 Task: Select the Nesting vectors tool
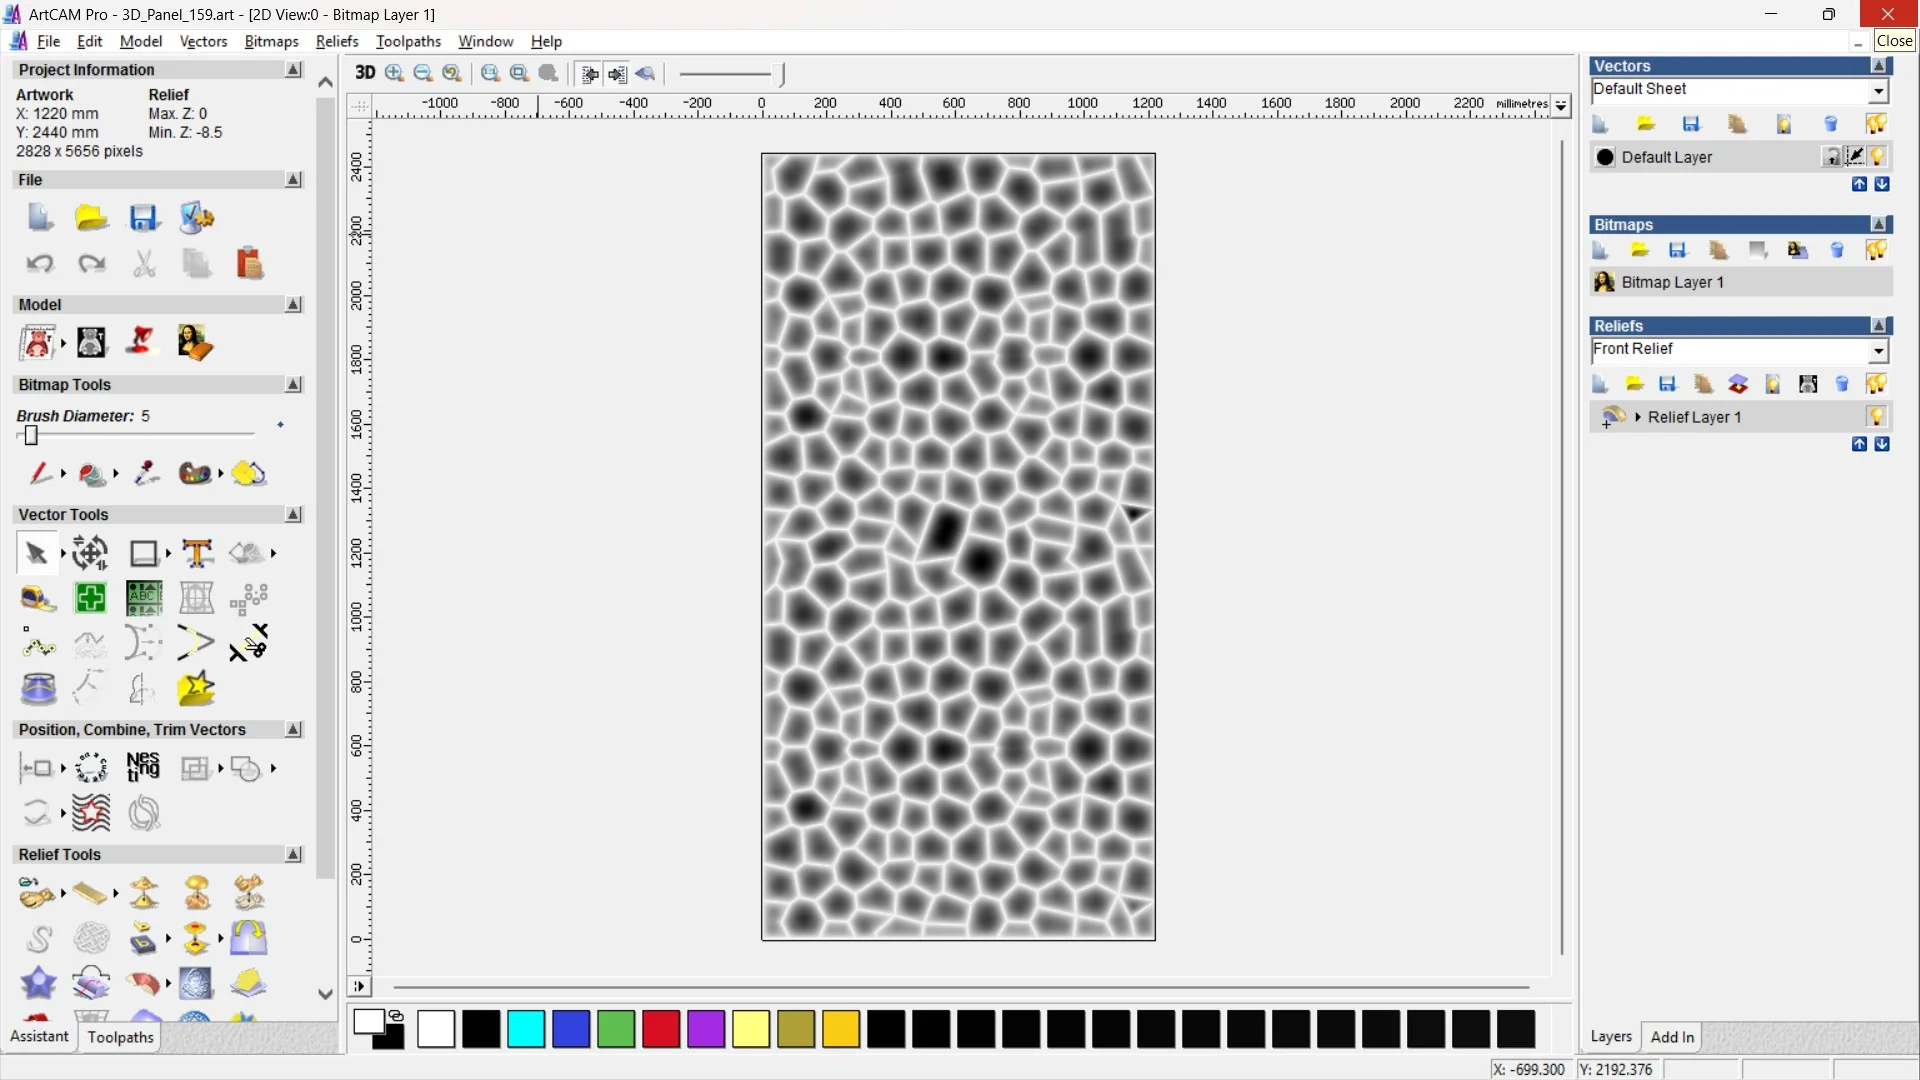coord(143,767)
